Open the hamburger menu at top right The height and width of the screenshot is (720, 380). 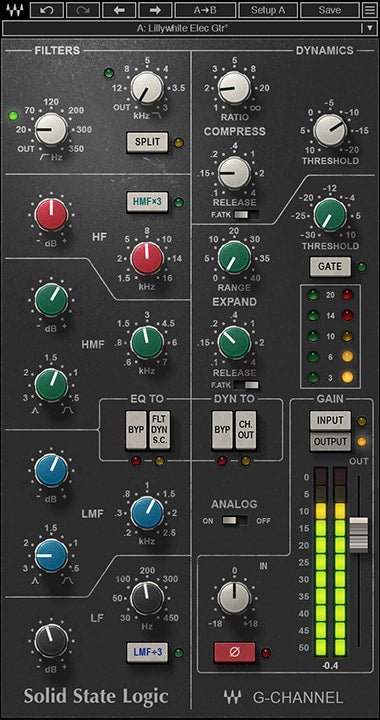(x=369, y=10)
